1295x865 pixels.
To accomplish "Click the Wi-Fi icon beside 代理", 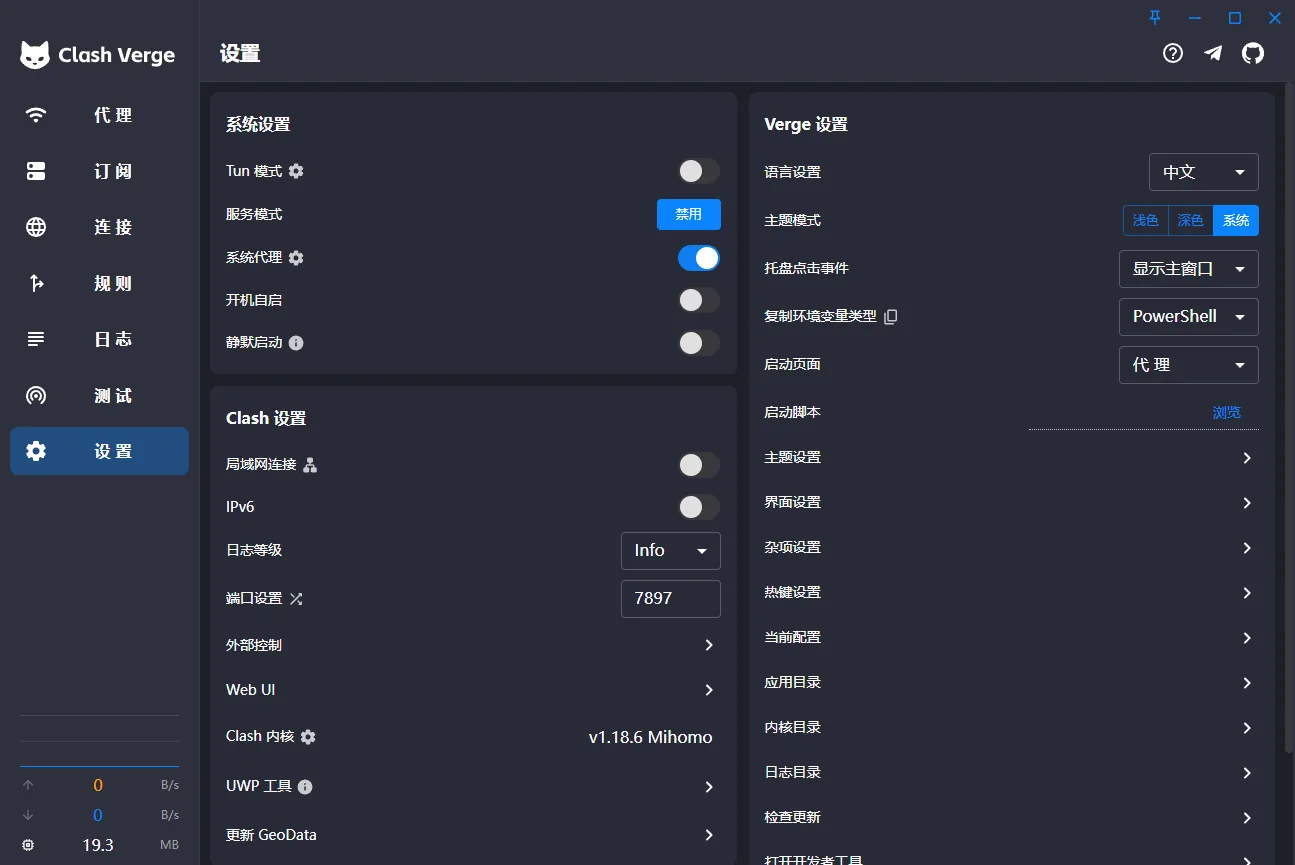I will [x=36, y=115].
